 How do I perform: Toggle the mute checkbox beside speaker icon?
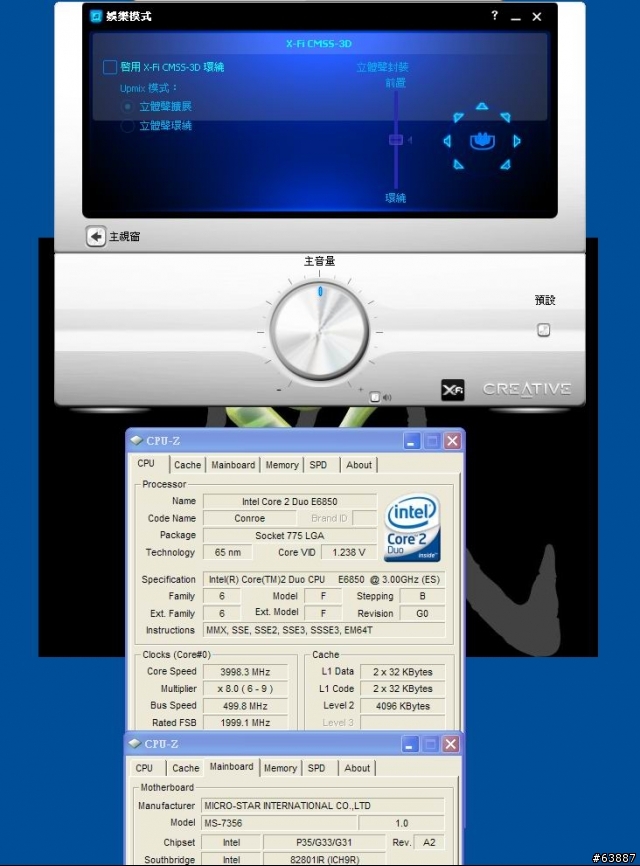click(x=375, y=397)
